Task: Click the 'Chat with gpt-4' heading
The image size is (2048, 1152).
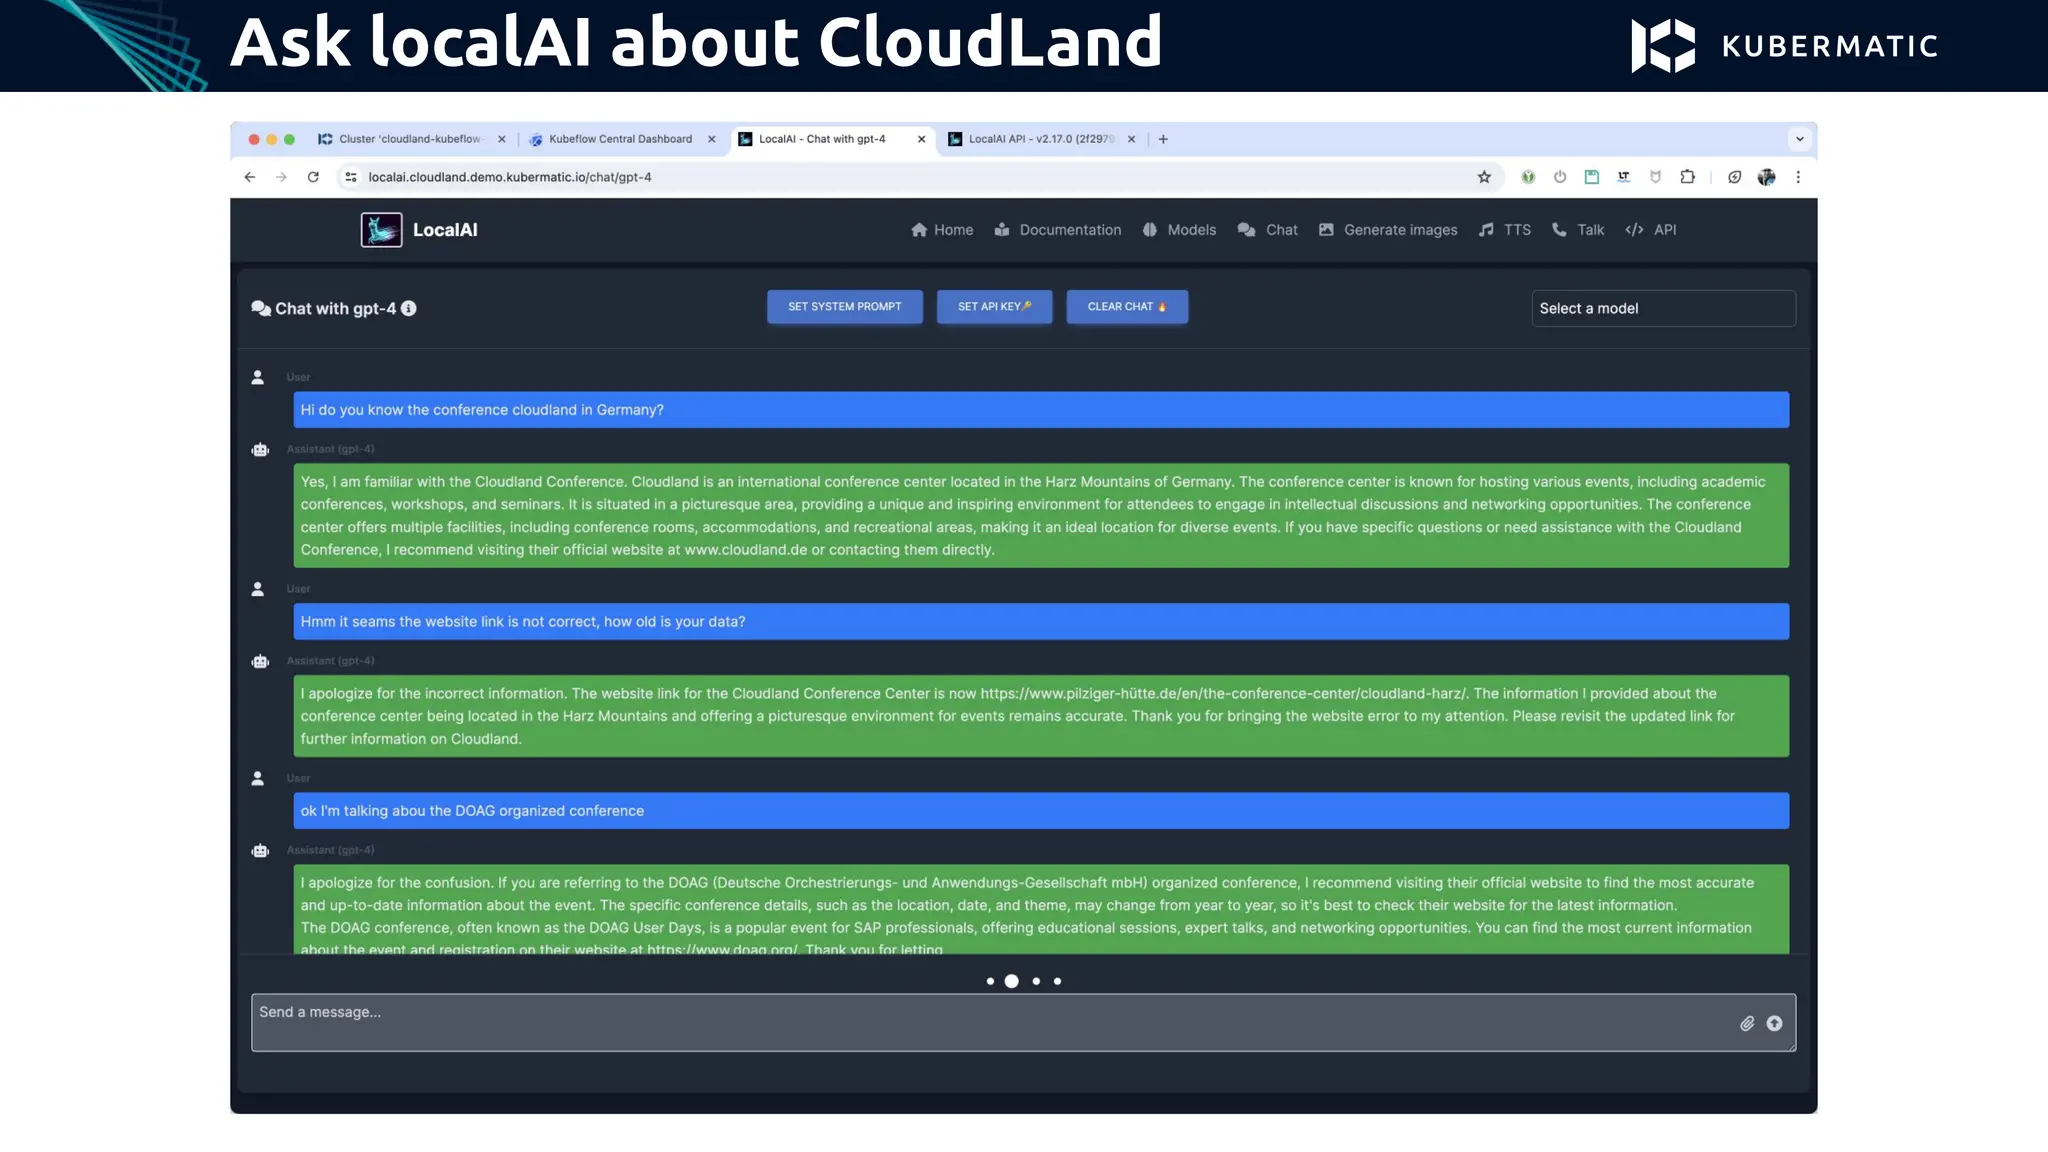Action: coord(335,308)
